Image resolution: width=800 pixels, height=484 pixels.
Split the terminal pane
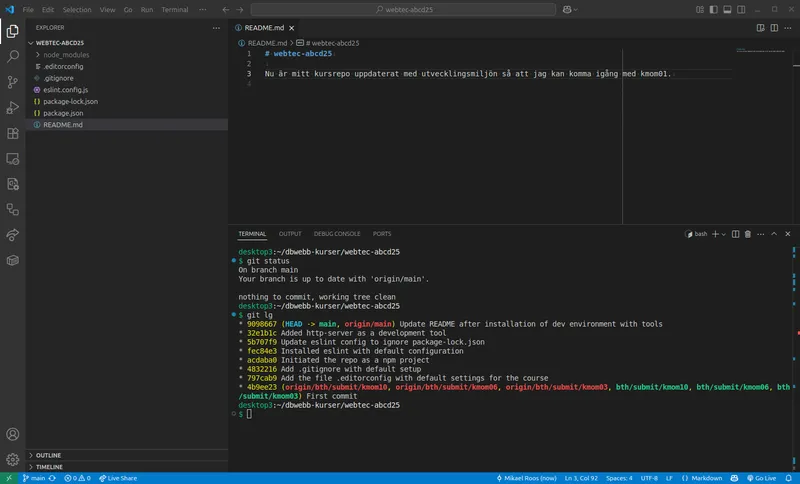tap(735, 234)
